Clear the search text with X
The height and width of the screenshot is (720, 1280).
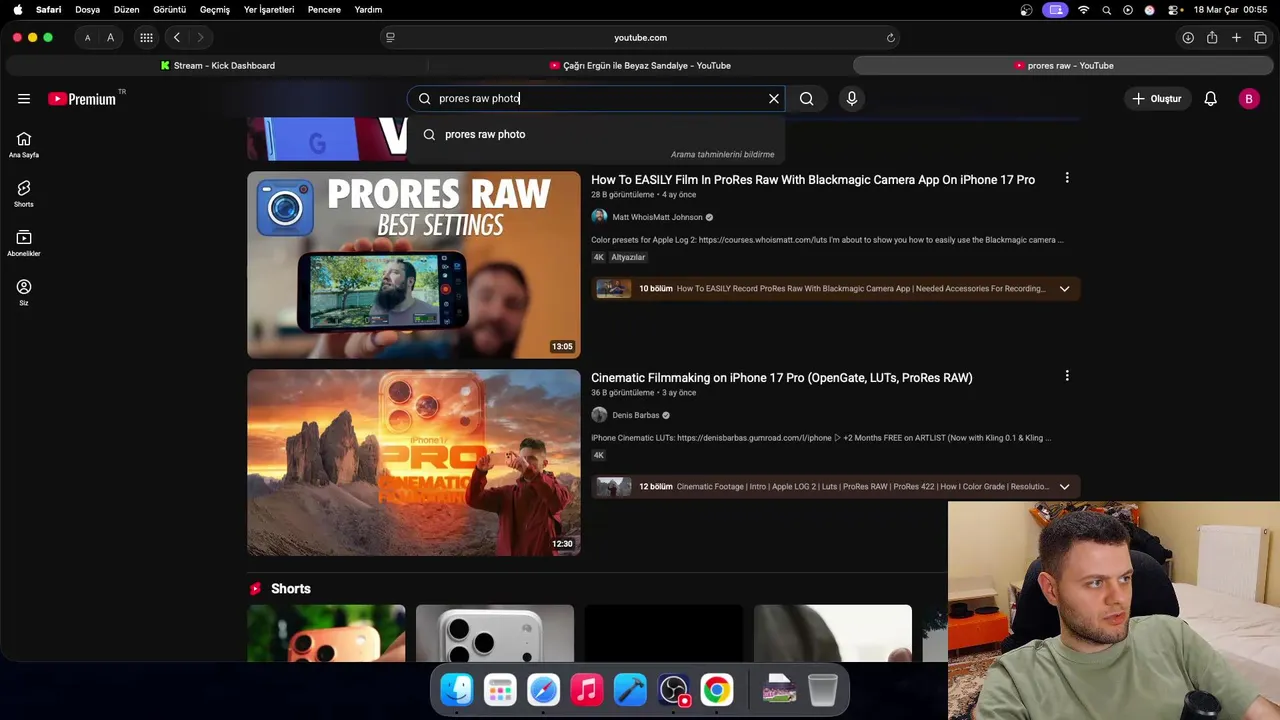click(773, 99)
